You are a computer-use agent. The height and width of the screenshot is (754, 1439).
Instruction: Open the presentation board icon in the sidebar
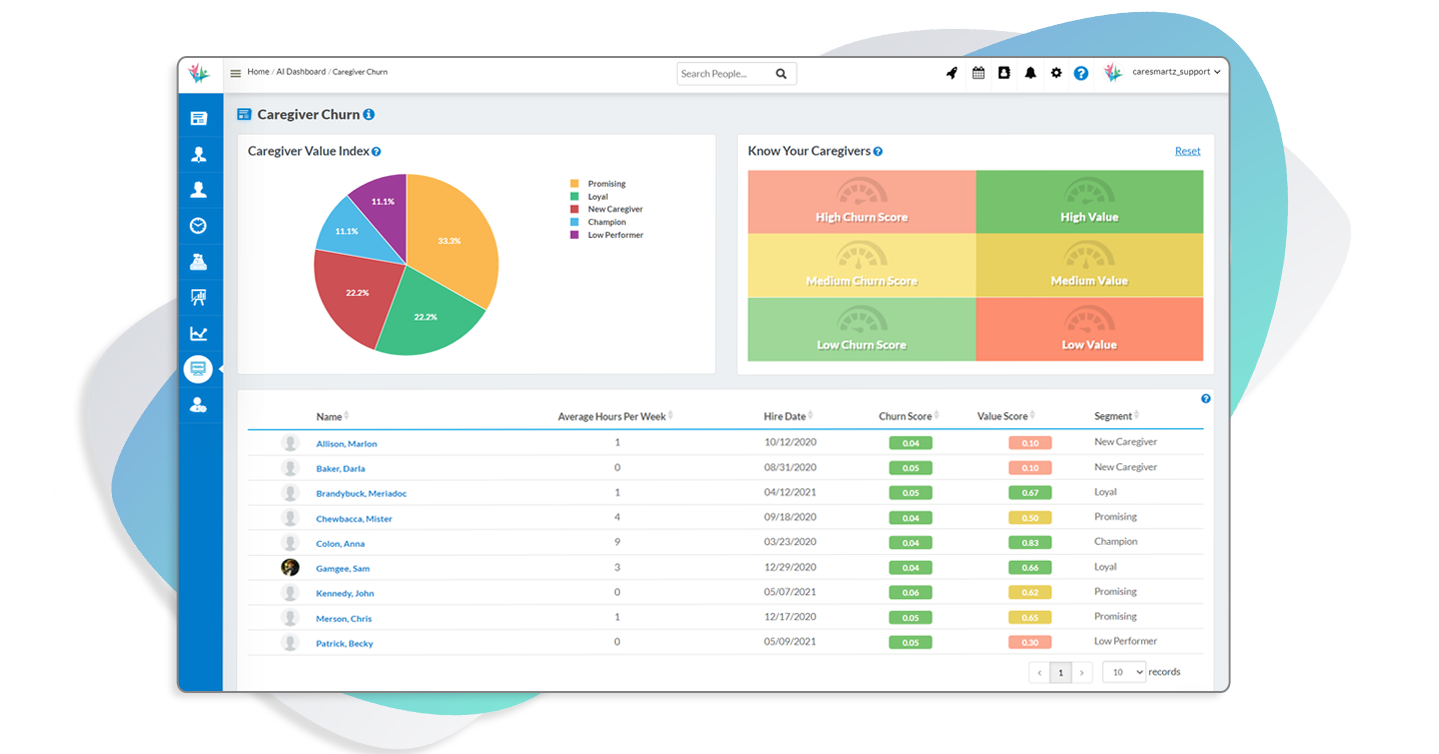[199, 297]
